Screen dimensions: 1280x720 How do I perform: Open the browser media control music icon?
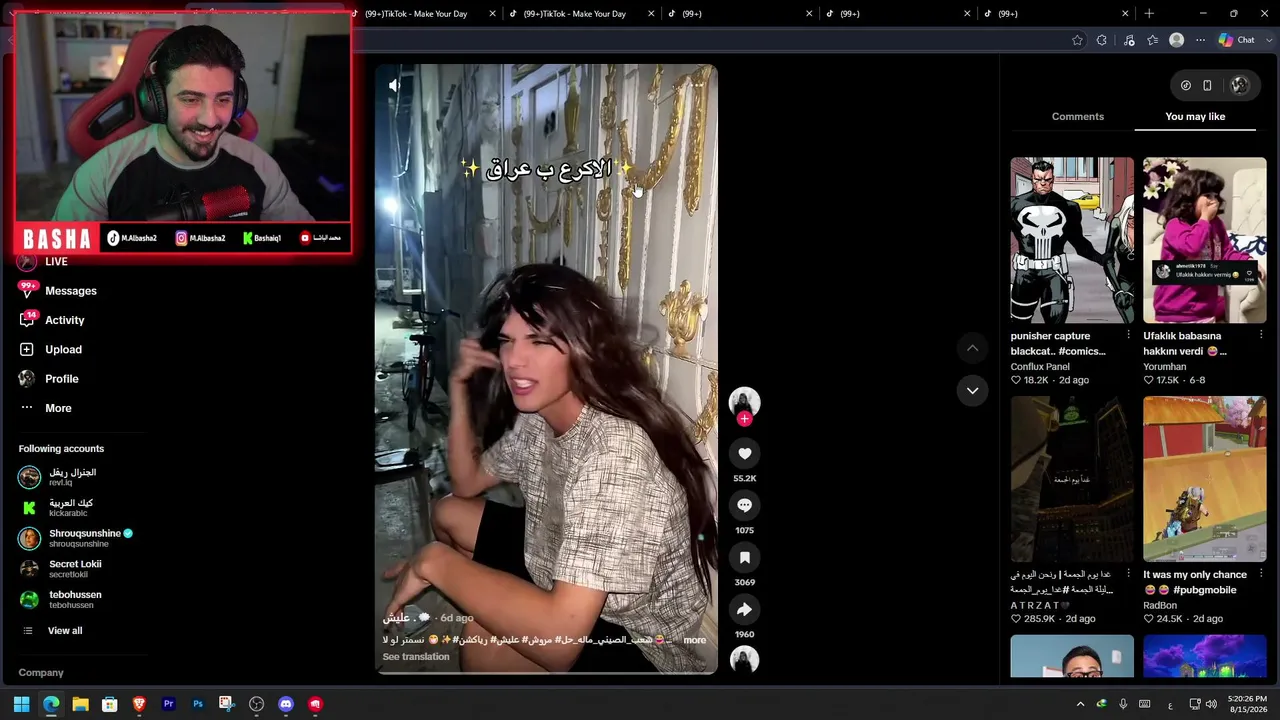pos(1129,40)
